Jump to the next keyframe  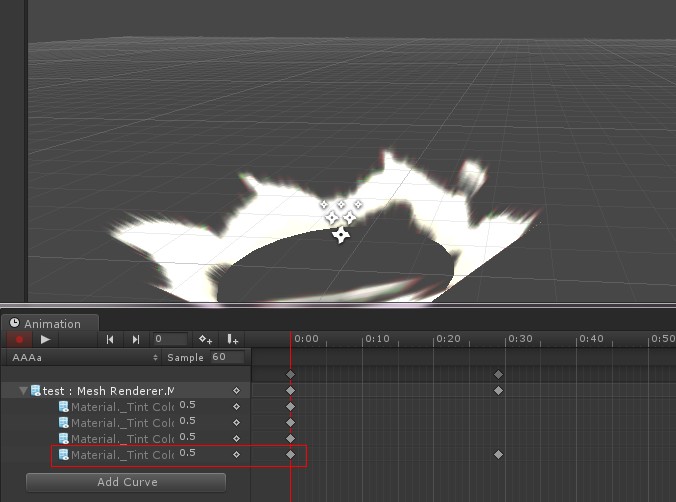coord(136,339)
